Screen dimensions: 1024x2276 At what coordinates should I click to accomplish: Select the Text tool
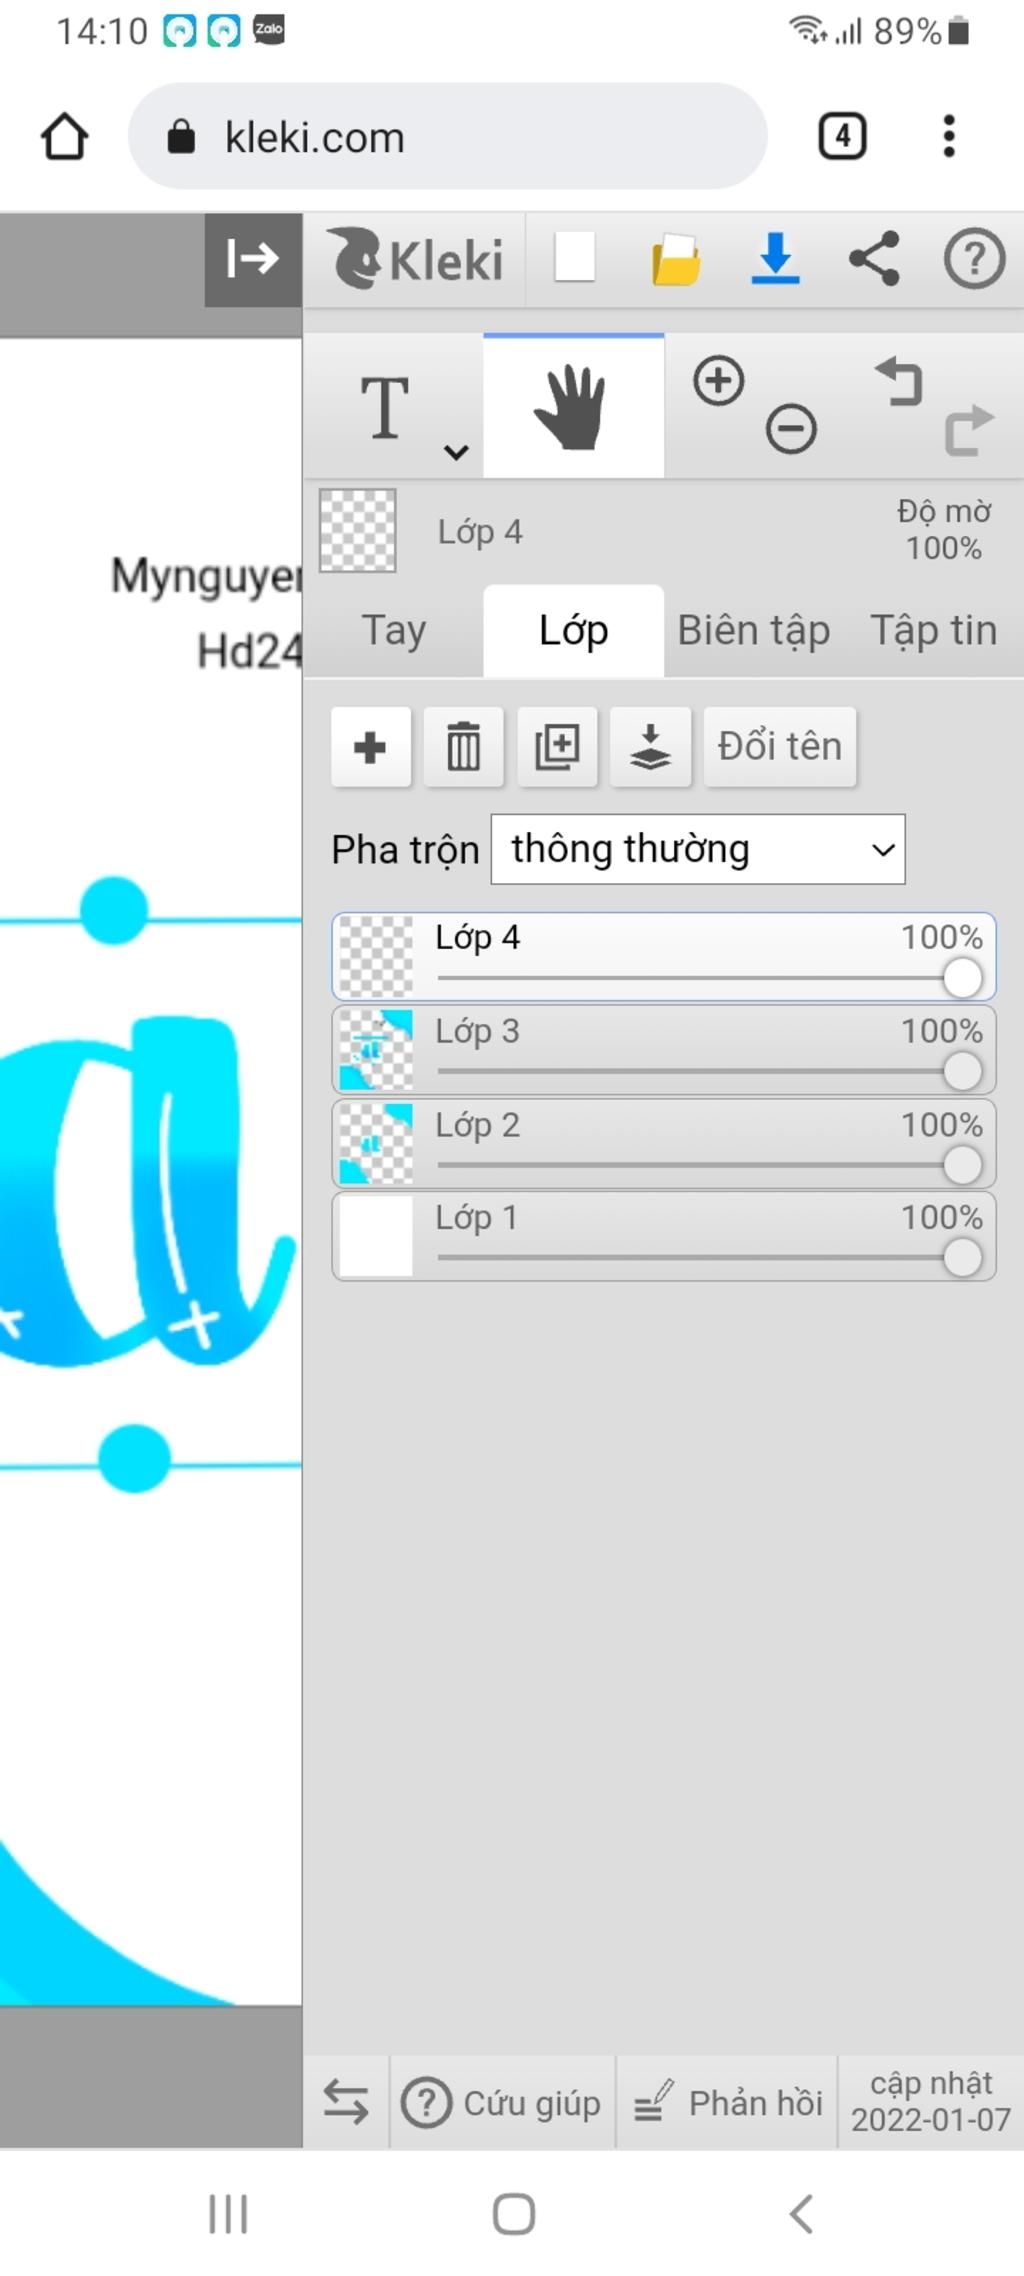tap(385, 407)
